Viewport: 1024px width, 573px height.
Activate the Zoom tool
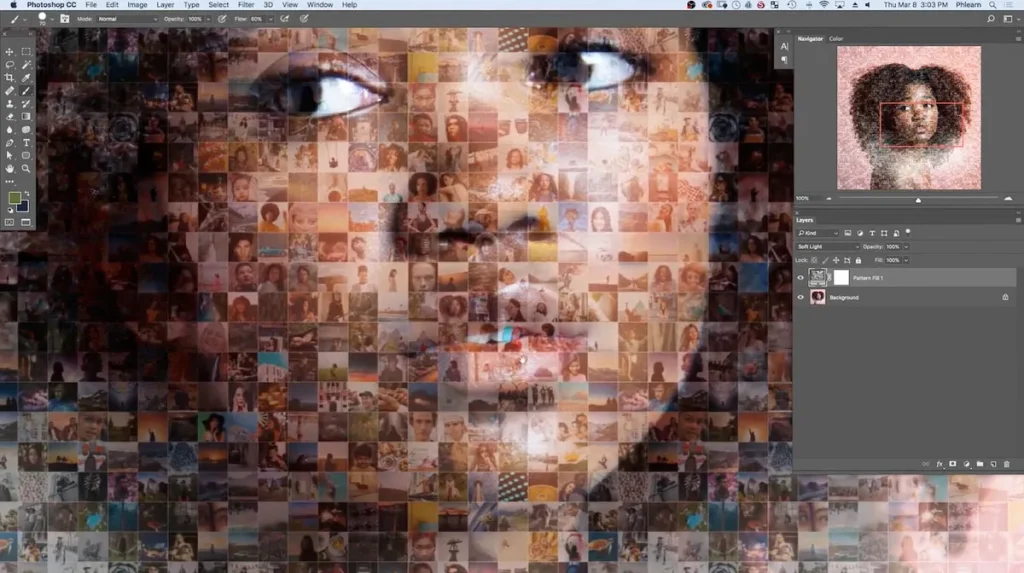pyautogui.click(x=27, y=168)
